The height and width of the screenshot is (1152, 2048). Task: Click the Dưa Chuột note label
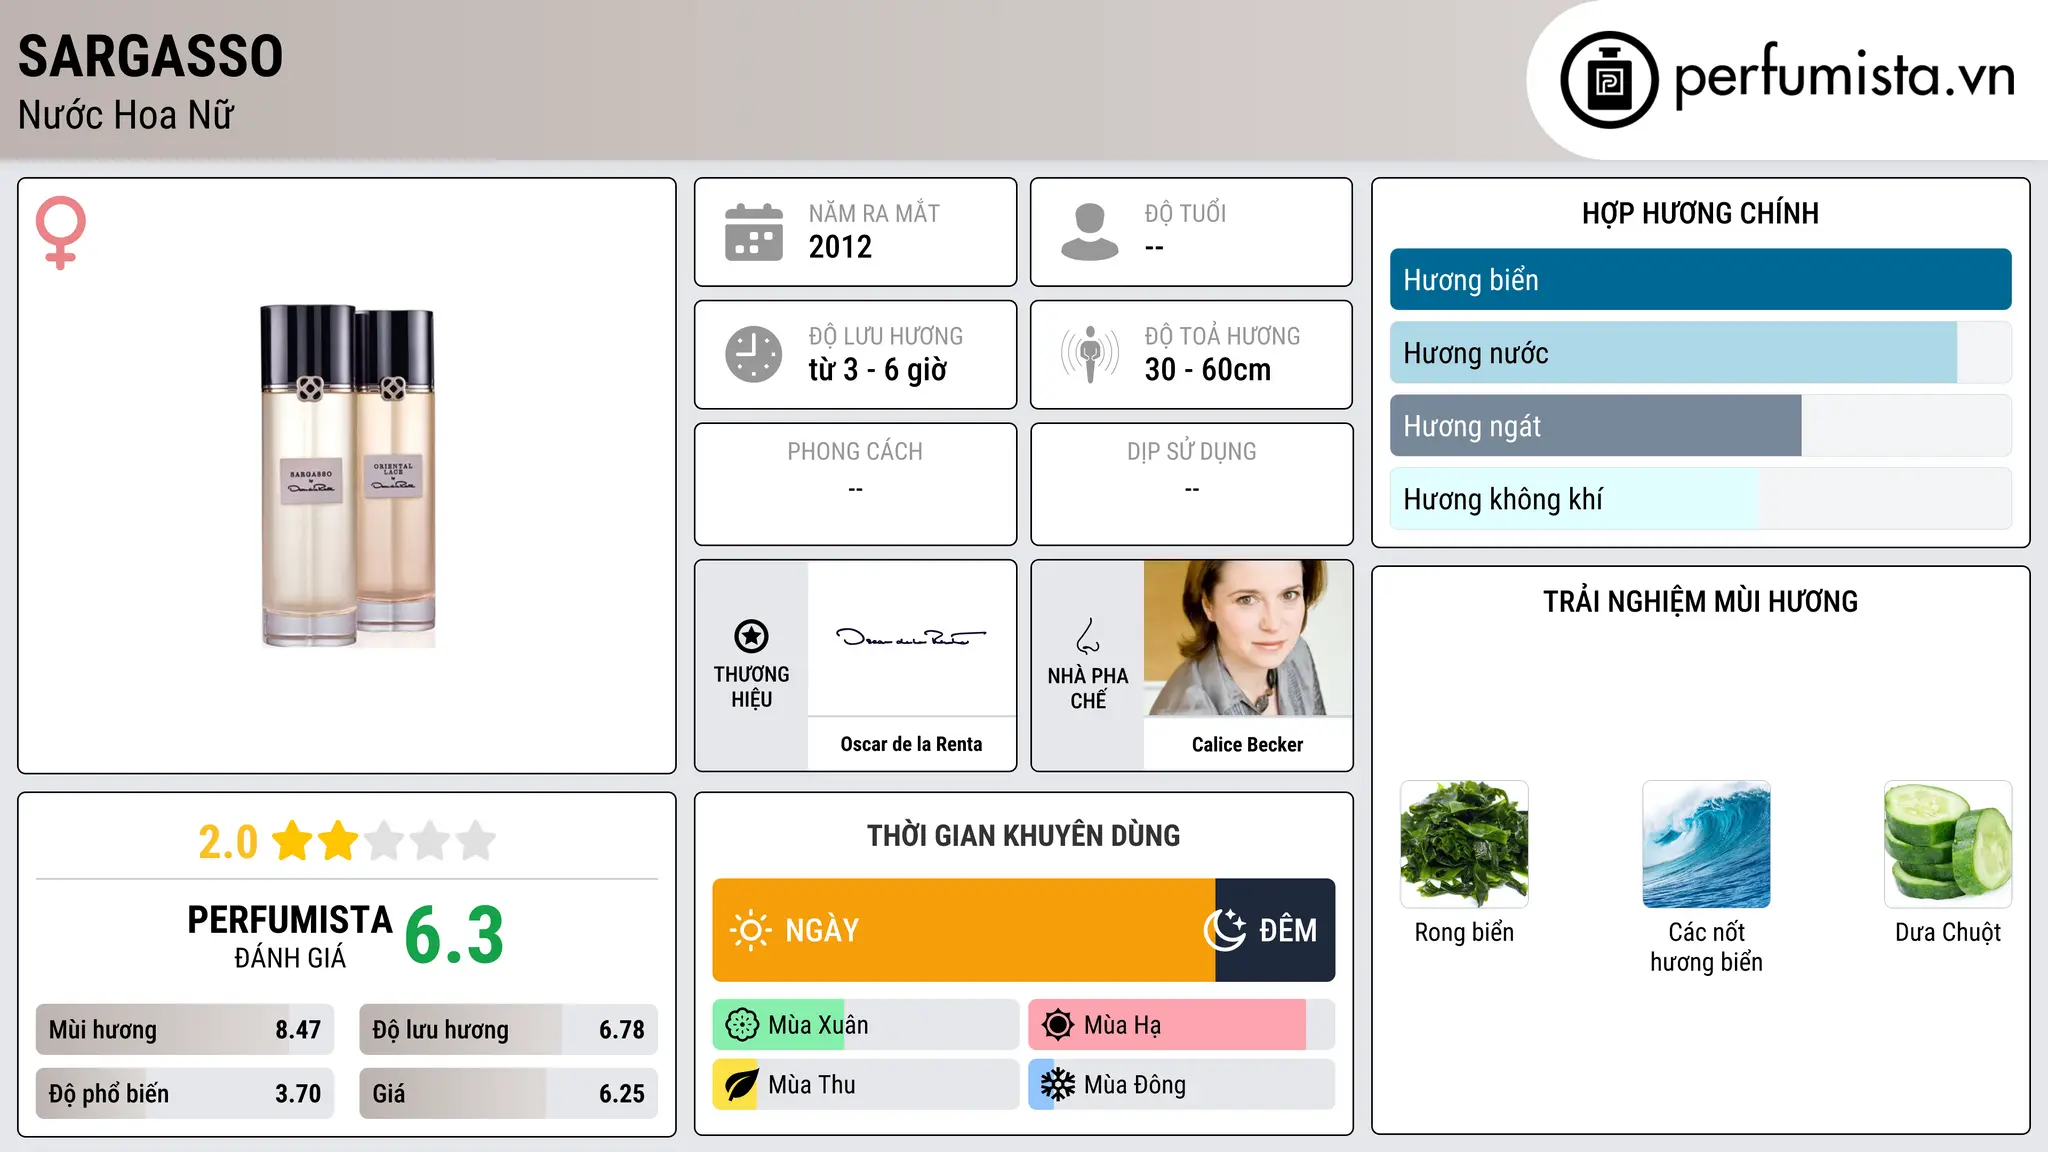pos(1948,932)
